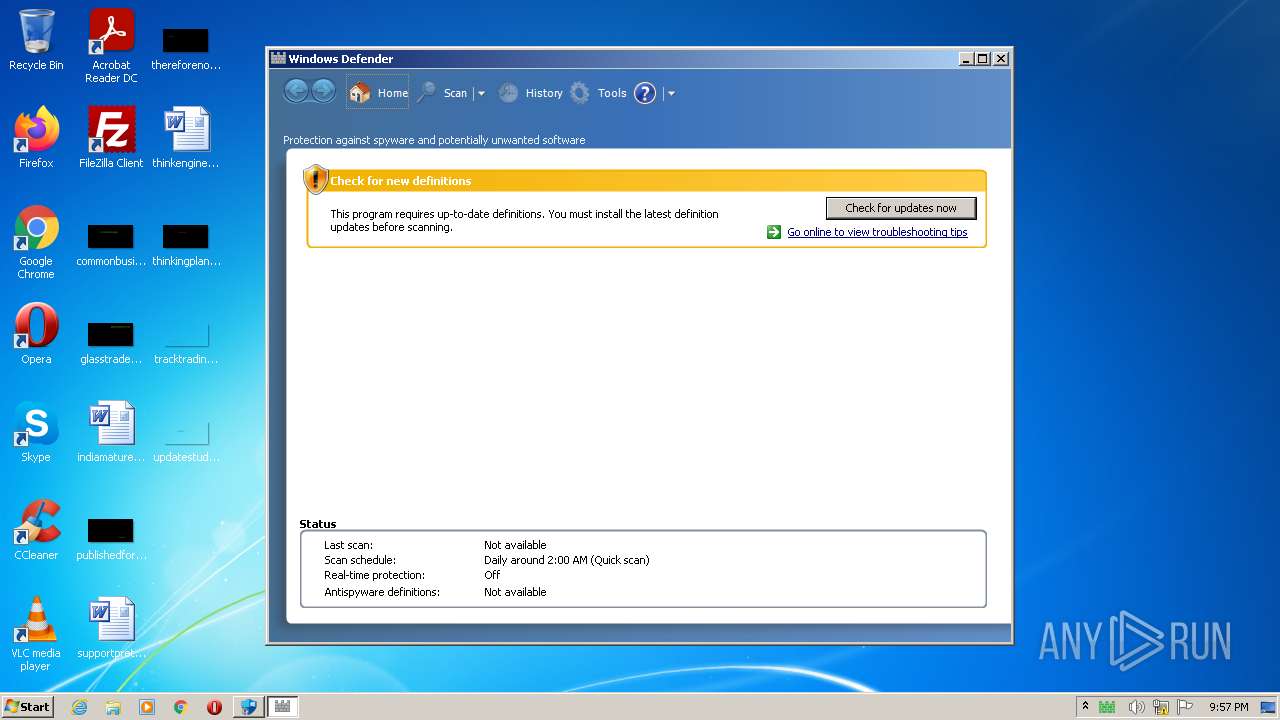Open Tools in Windows Defender
This screenshot has height=720, width=1280.
click(598, 93)
